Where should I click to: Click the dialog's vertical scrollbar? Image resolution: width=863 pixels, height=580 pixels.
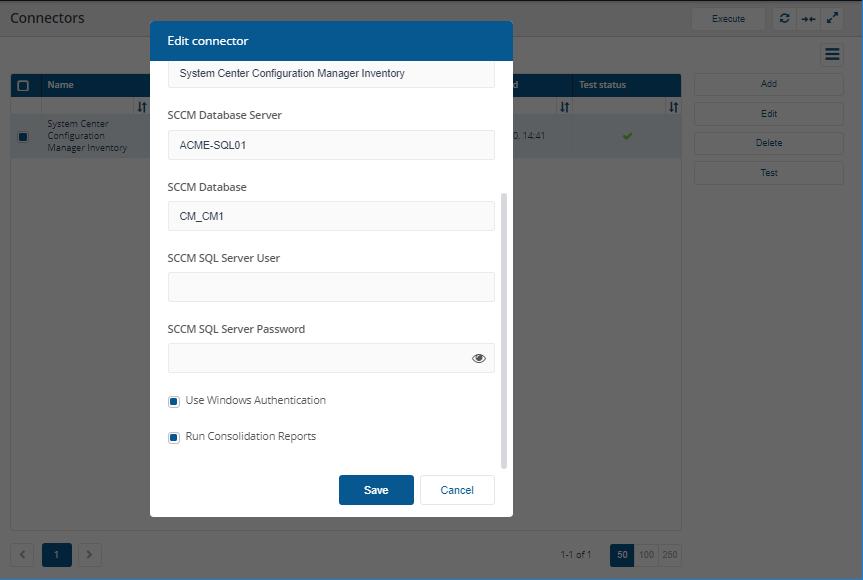pyautogui.click(x=504, y=330)
